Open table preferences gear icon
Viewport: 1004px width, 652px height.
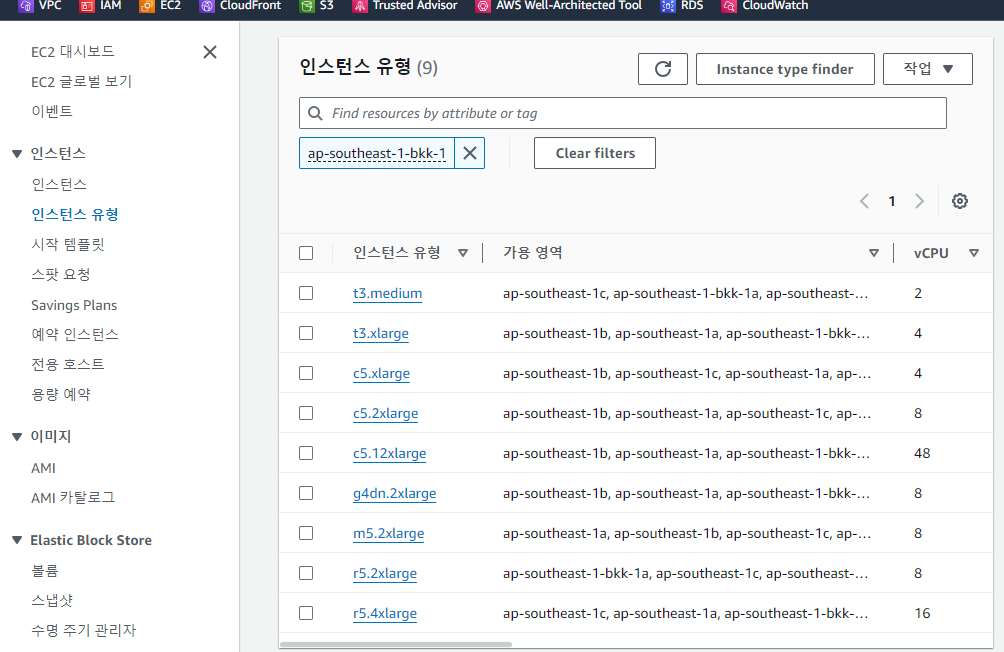click(x=959, y=201)
